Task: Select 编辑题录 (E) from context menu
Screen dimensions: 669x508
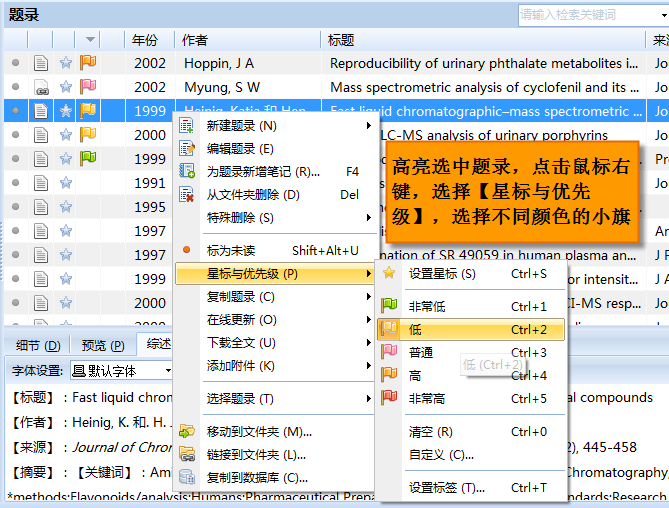Action: [275, 148]
